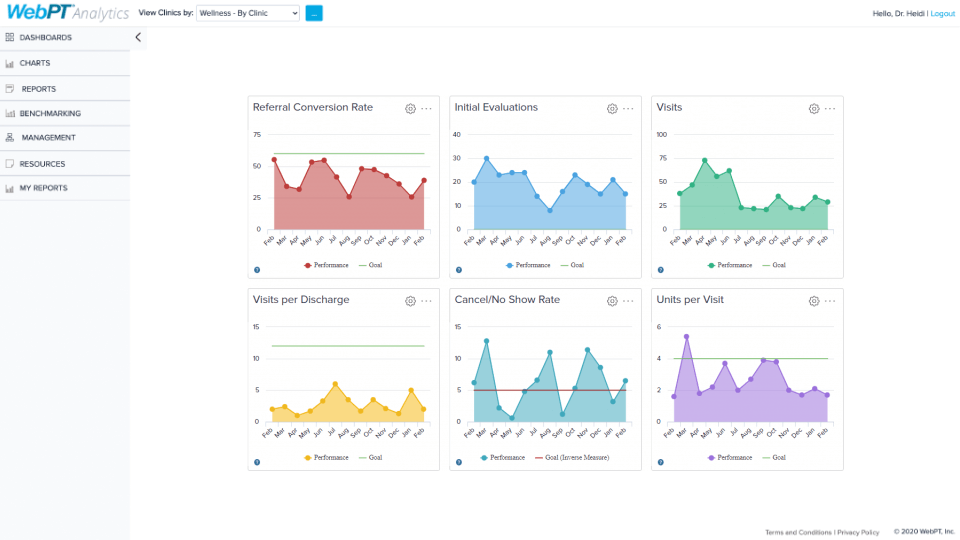Open the Benchmarking menu item

(x=50, y=113)
